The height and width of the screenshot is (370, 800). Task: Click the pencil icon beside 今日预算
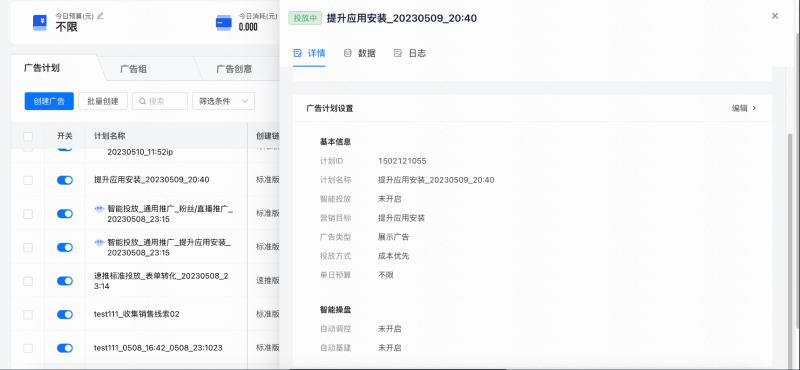click(x=101, y=16)
